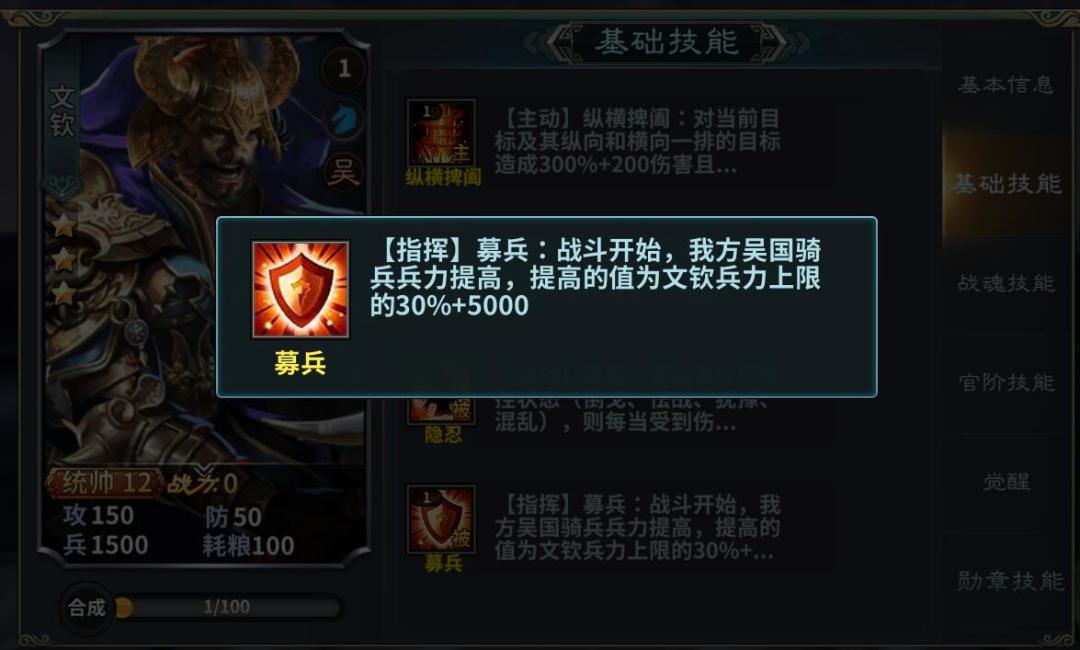Expand the stats panel chevron arrow

click(x=204, y=471)
